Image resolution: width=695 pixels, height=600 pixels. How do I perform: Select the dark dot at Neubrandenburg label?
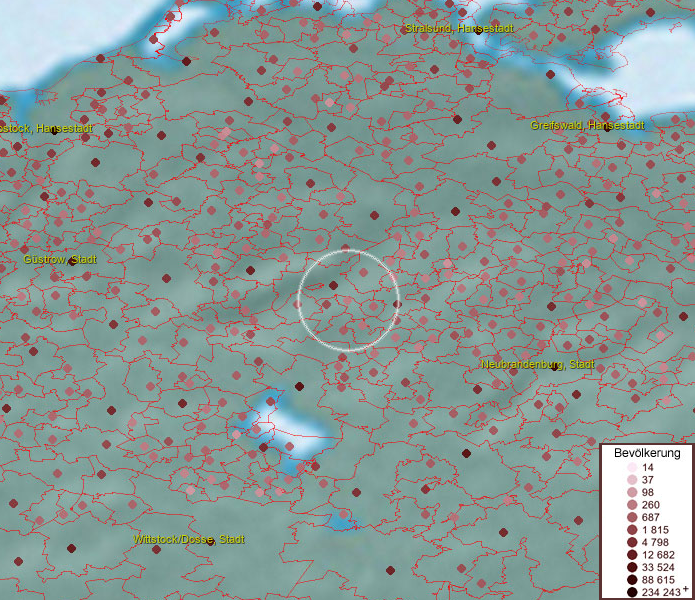pyautogui.click(x=554, y=367)
